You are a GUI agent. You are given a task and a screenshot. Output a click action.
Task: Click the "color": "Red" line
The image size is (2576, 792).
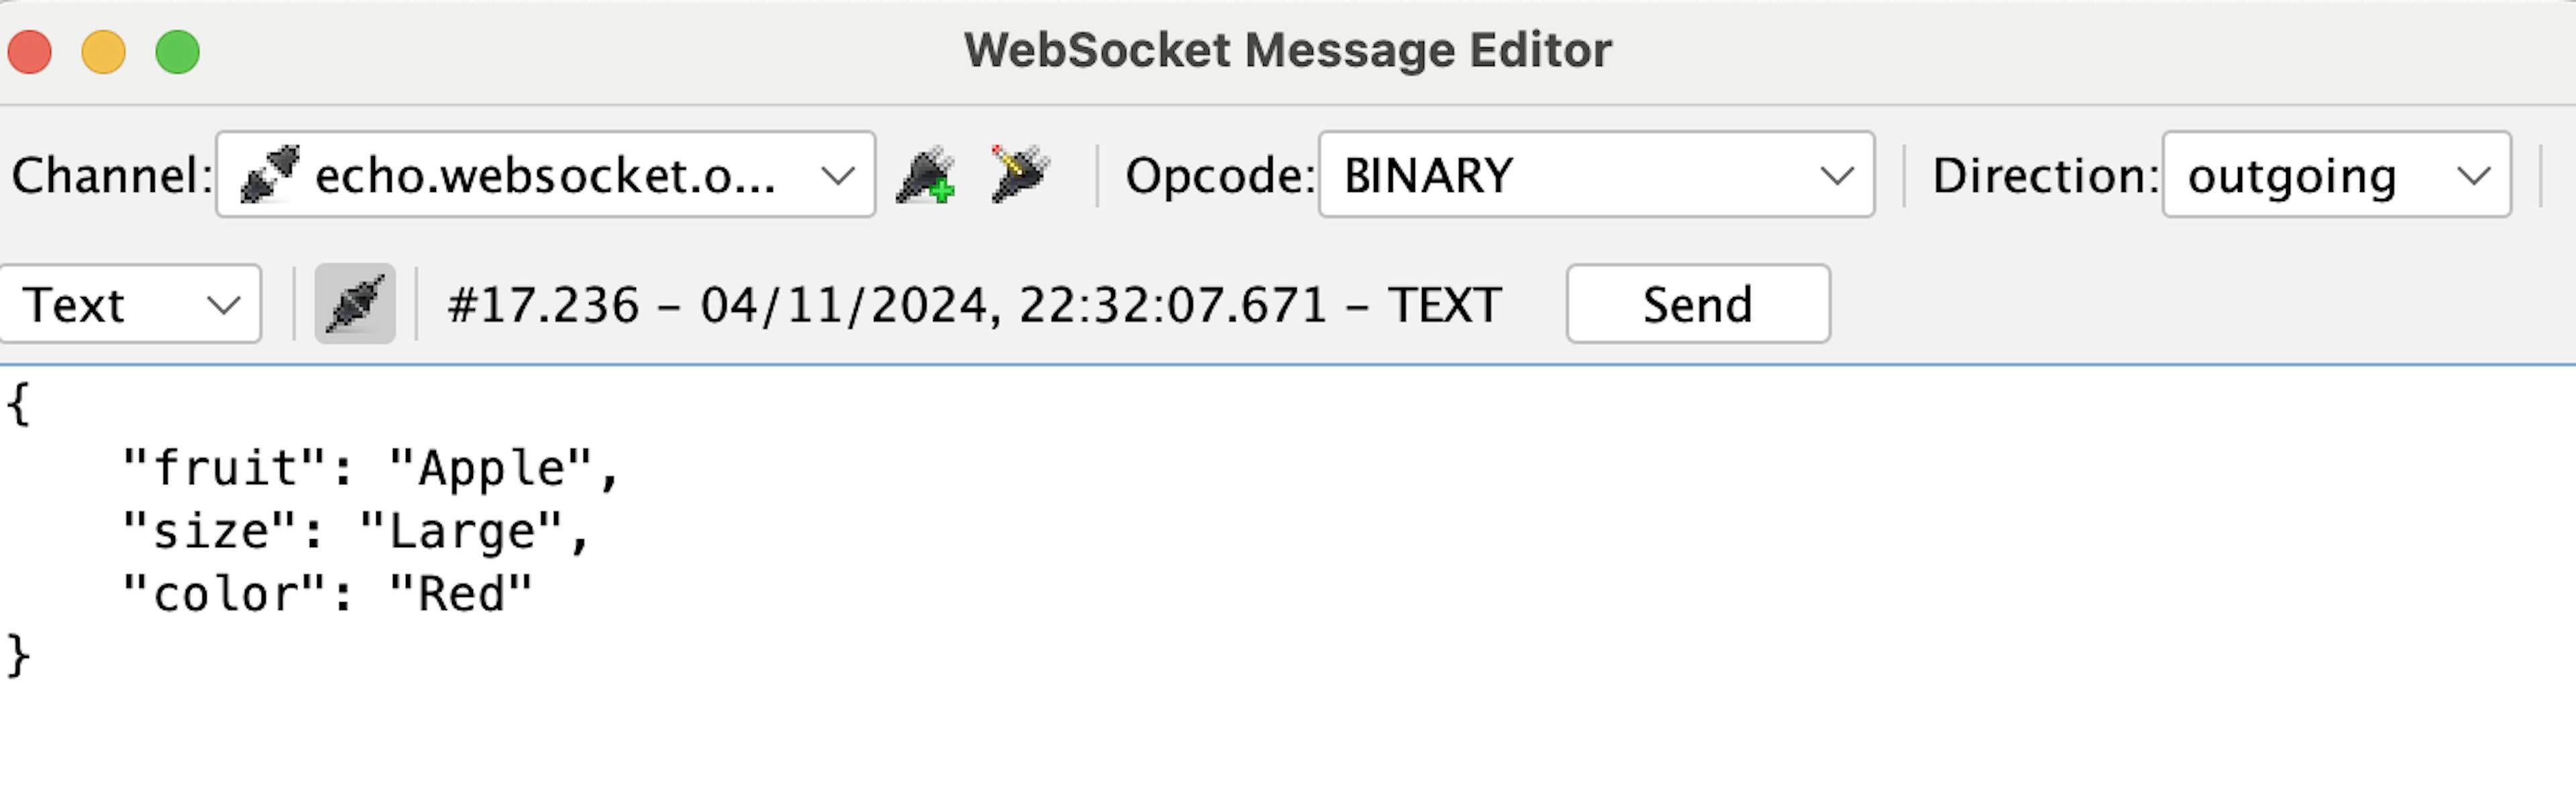(x=326, y=594)
